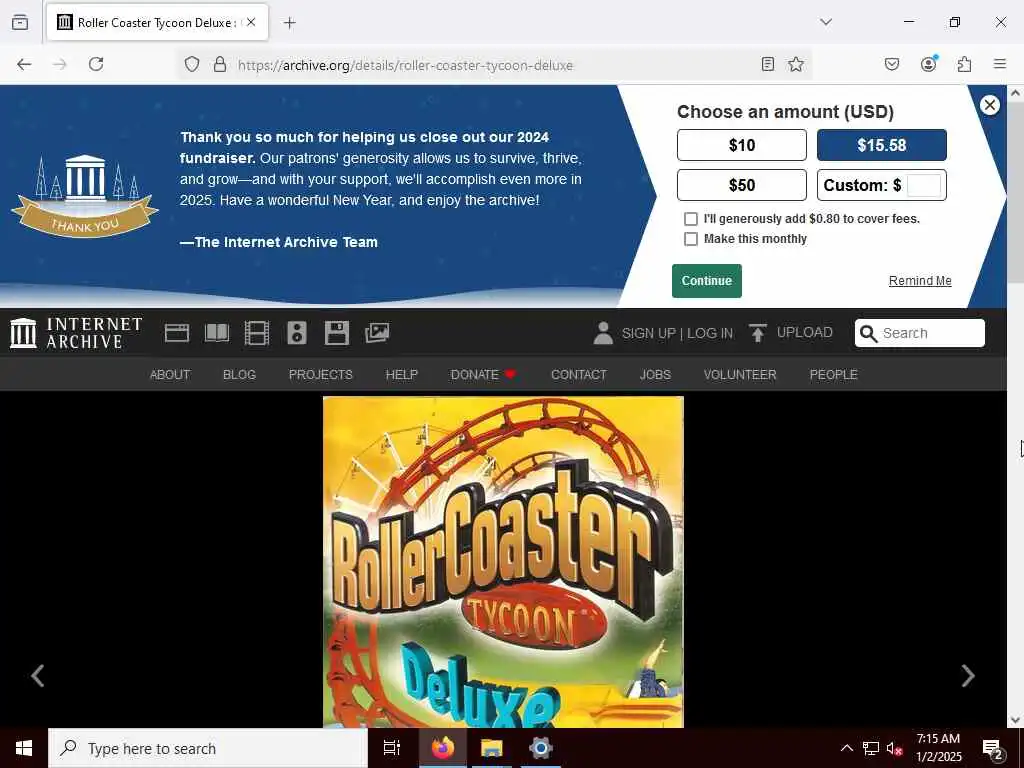The width and height of the screenshot is (1024, 768).
Task: Bookmark this page with the star
Action: tap(795, 64)
